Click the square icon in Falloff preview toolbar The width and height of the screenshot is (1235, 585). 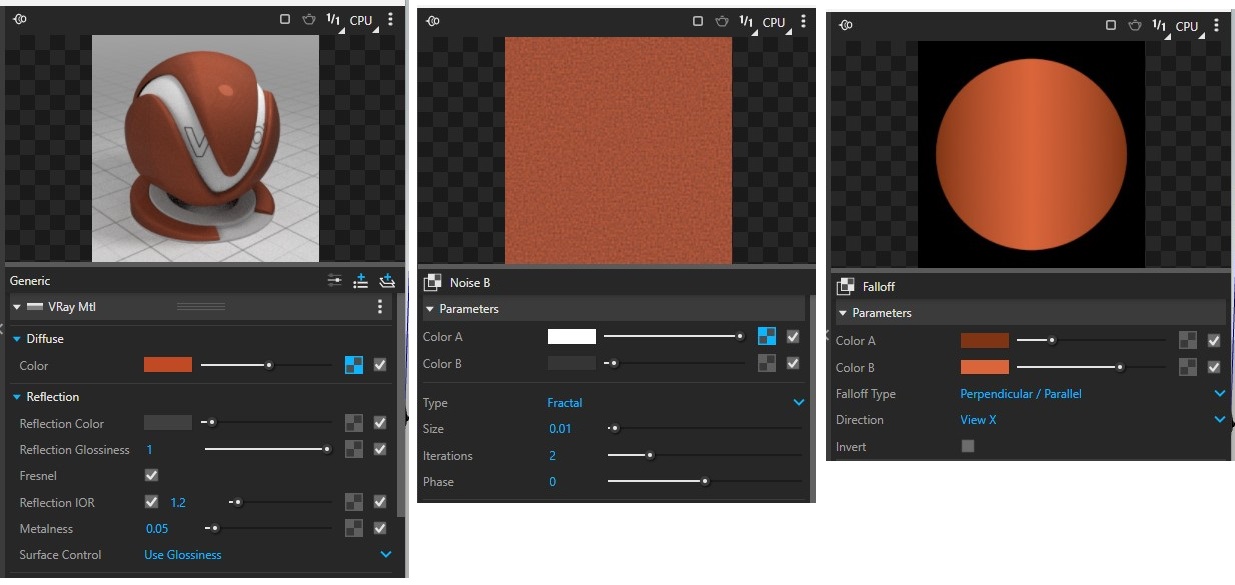pyautogui.click(x=1111, y=25)
